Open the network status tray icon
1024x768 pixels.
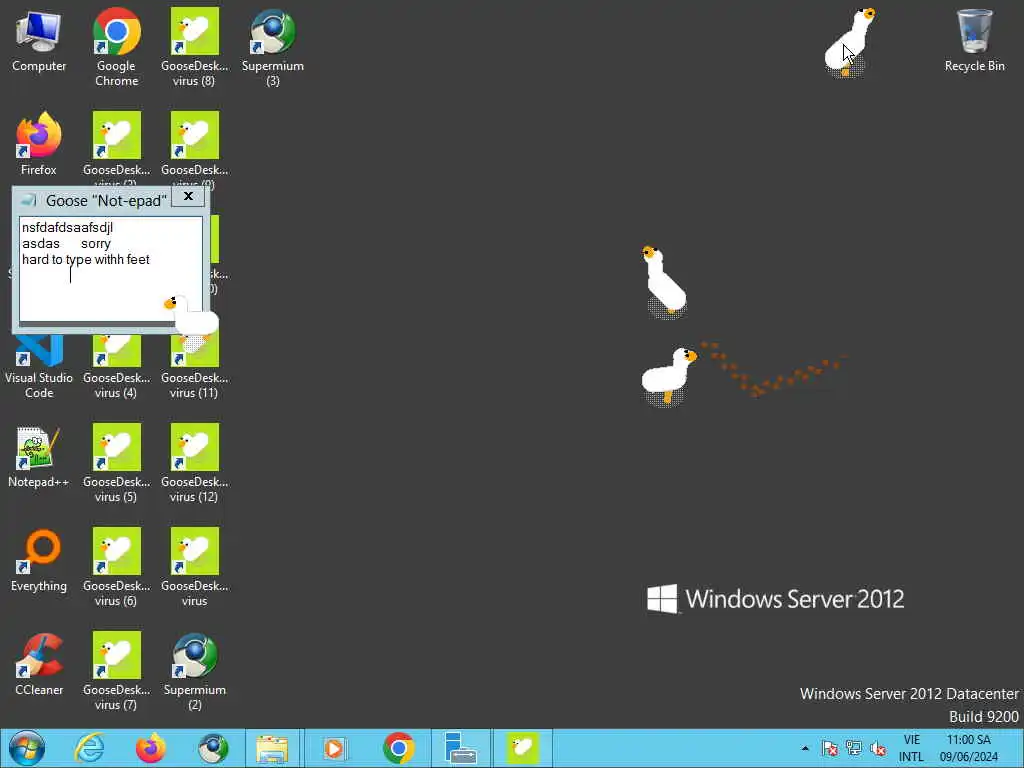[854, 748]
